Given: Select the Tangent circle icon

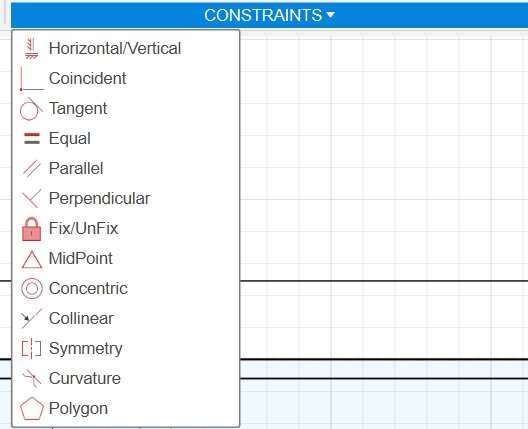Looking at the screenshot, I should 31,109.
